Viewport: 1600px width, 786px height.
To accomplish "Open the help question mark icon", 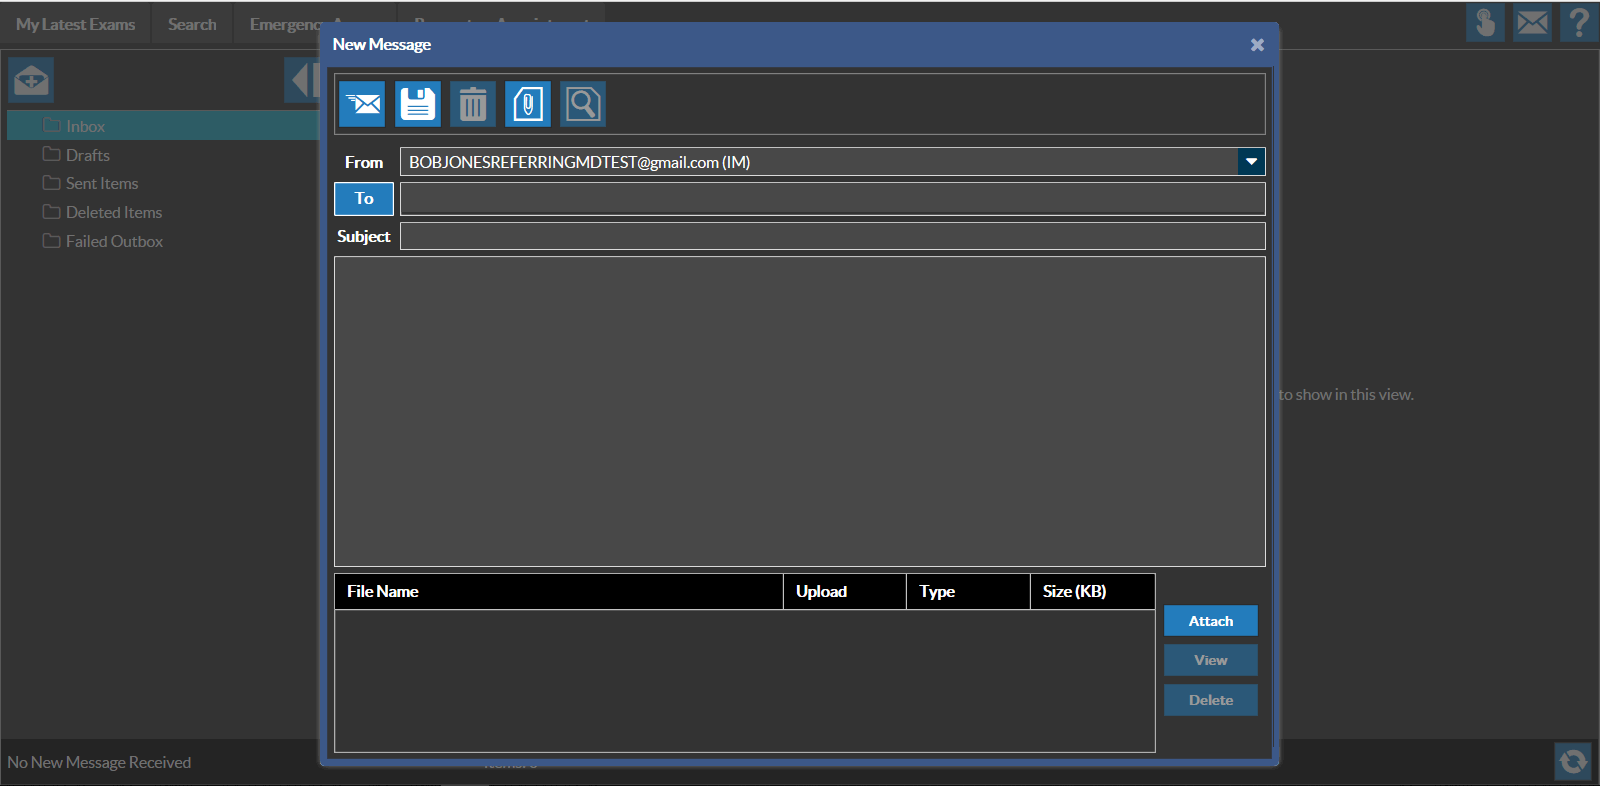I will (x=1579, y=23).
